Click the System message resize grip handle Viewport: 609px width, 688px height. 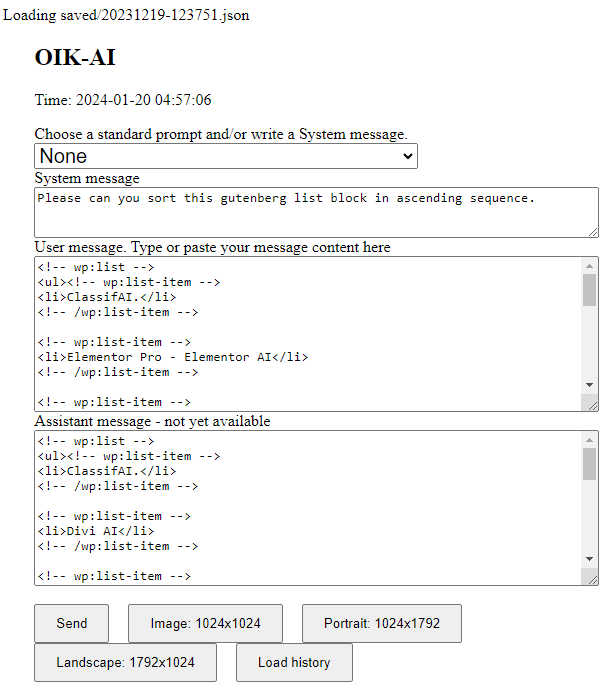[593, 232]
